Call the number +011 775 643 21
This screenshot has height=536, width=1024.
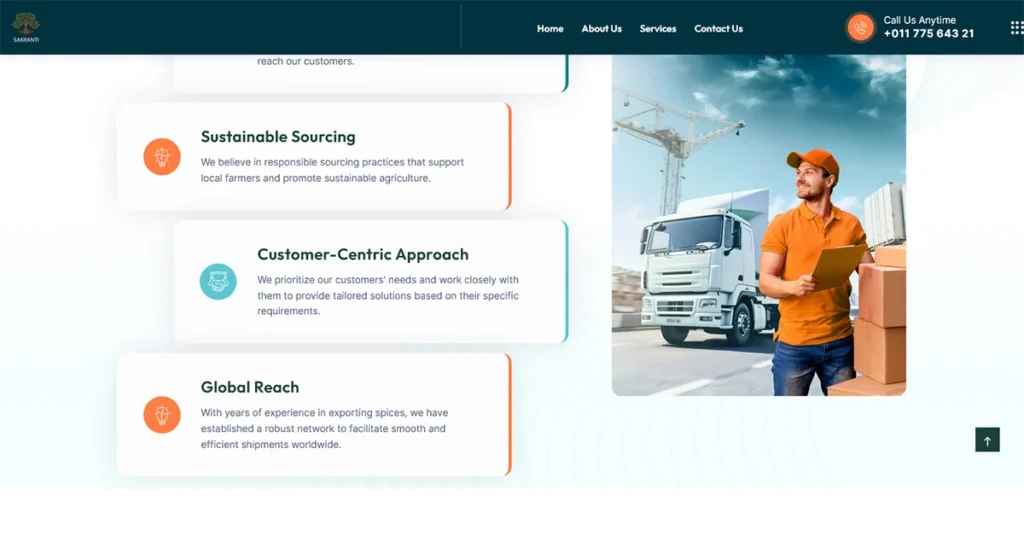929,33
